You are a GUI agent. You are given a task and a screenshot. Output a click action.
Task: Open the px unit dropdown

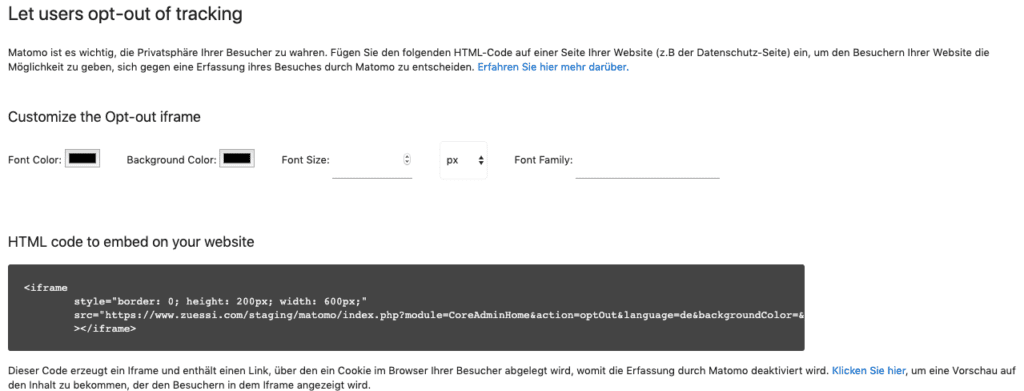tap(464, 160)
